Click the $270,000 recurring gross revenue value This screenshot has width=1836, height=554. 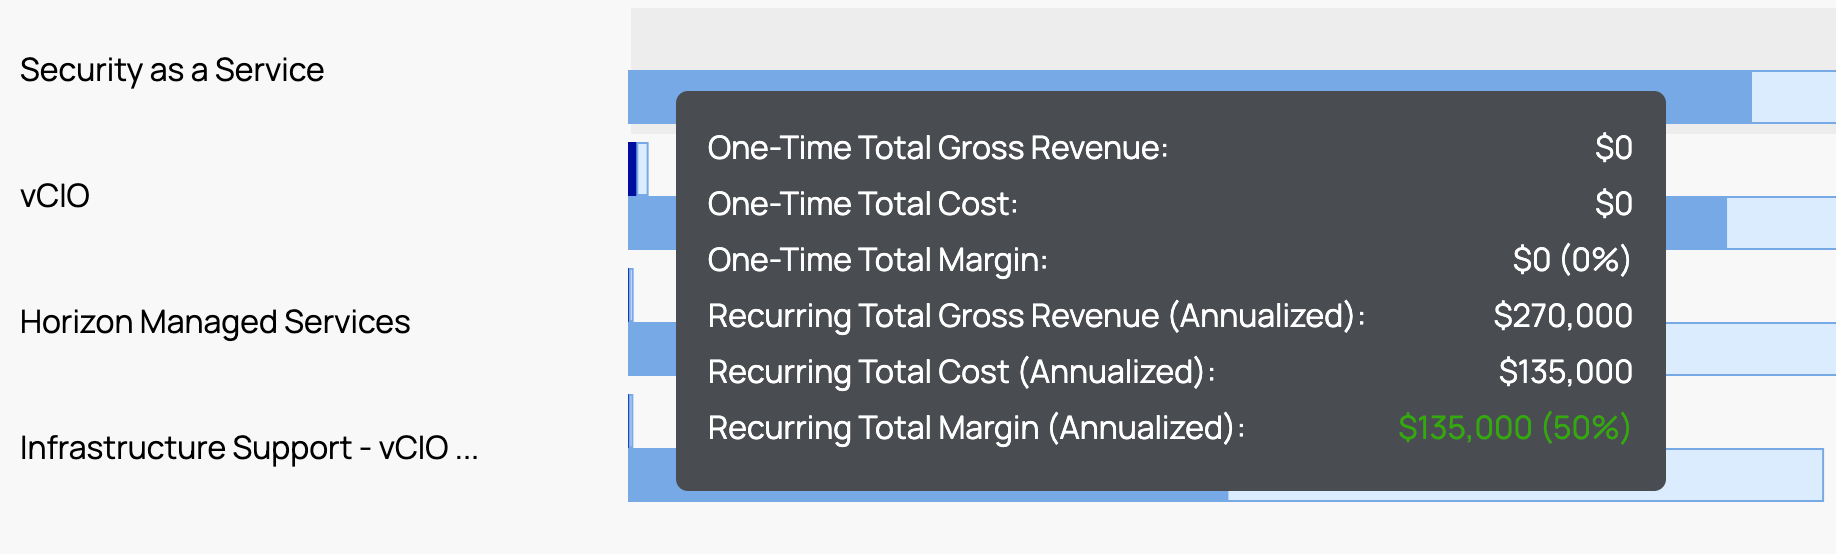pyautogui.click(x=1562, y=316)
